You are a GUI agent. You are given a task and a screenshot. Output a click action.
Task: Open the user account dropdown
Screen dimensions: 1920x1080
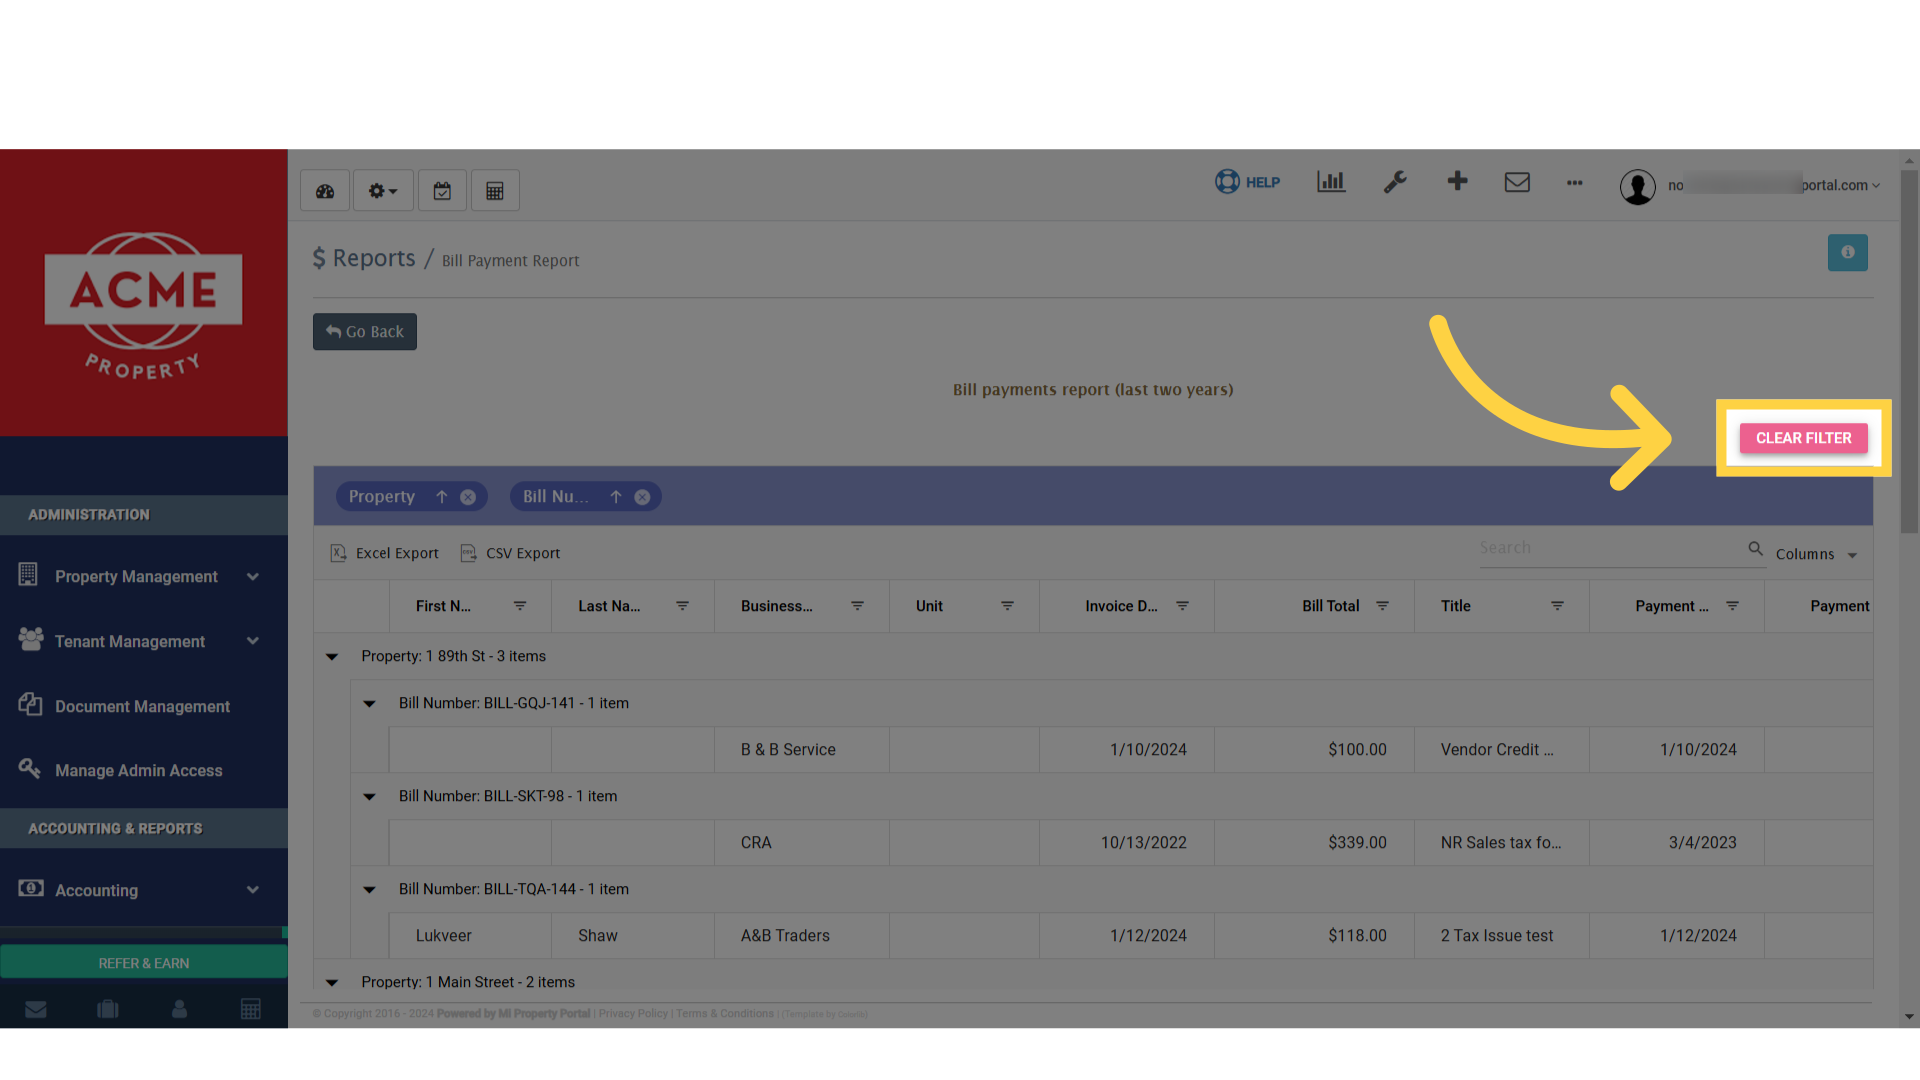[x=1750, y=186]
